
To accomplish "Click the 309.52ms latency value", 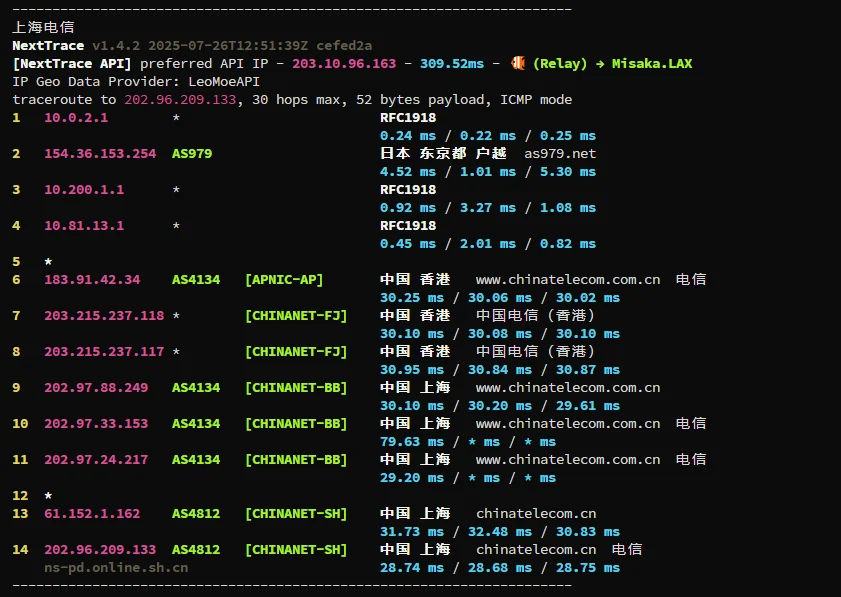I will [x=452, y=63].
